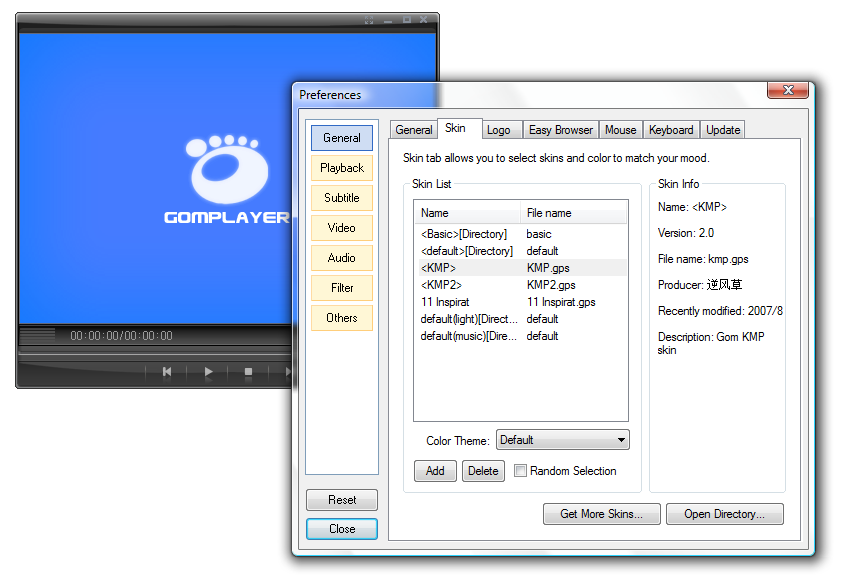Switch to the Keyboard tab
This screenshot has height=575, width=854.
coord(671,130)
